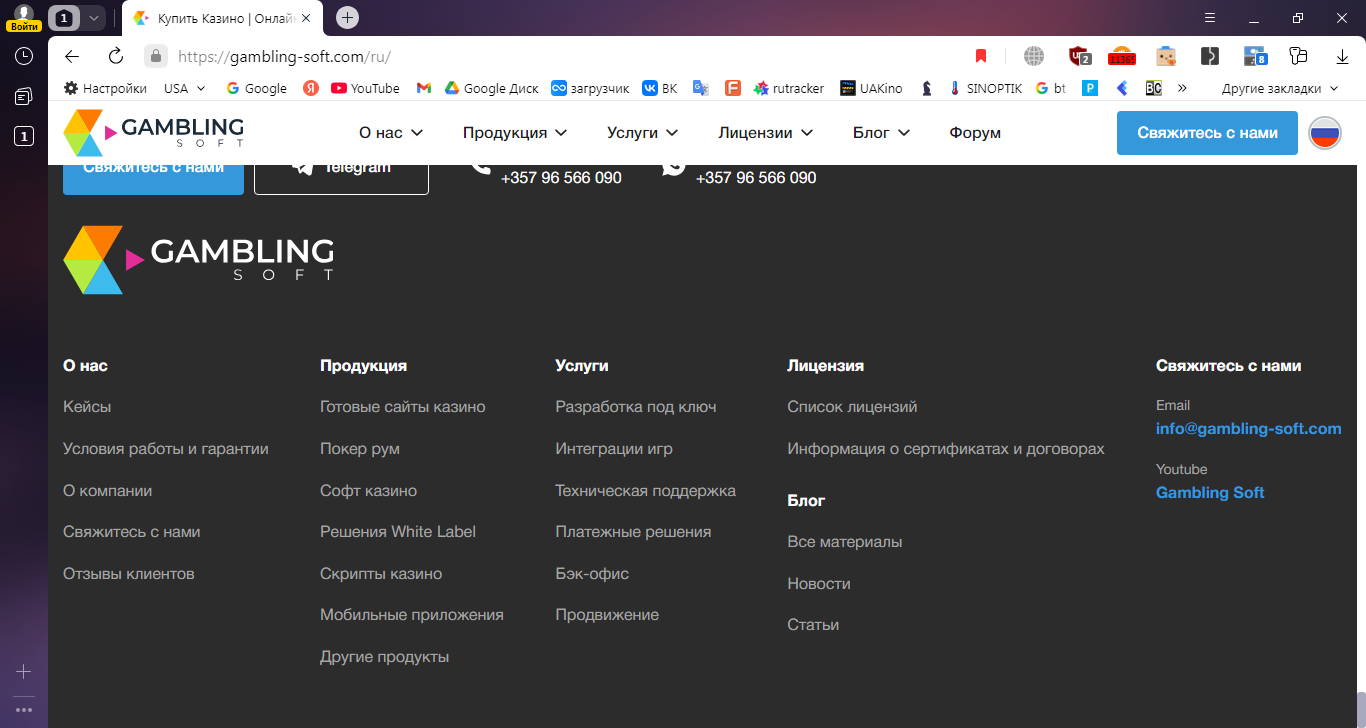Viewport: 1366px width, 728px height.
Task: Click the extension with red 11369 counter
Action: pyautogui.click(x=1122, y=56)
